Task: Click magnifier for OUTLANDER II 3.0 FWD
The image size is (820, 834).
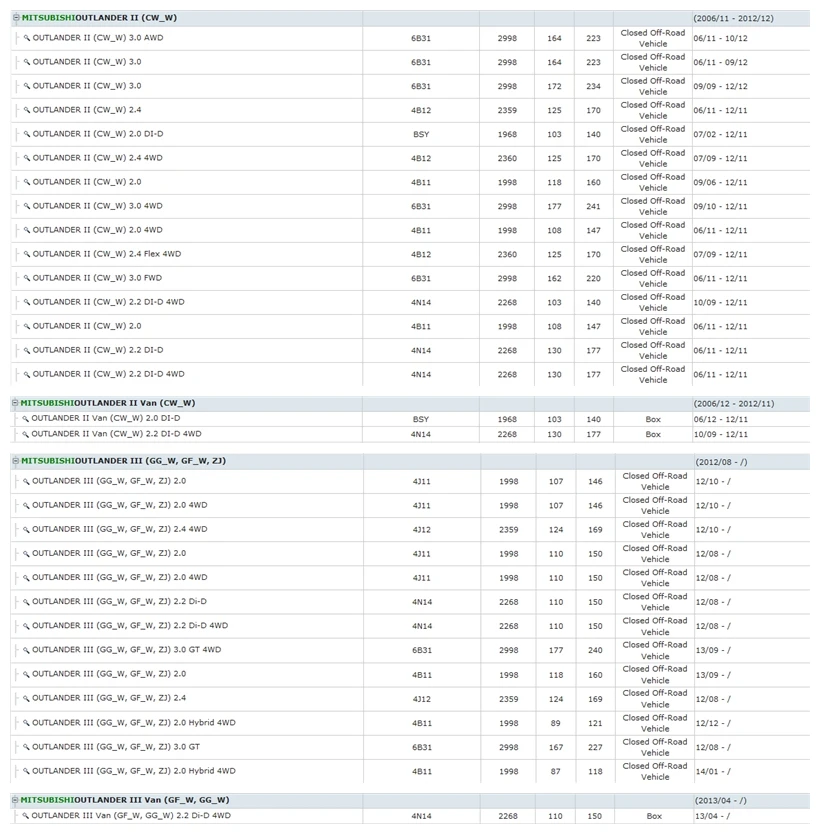Action: tap(27, 278)
